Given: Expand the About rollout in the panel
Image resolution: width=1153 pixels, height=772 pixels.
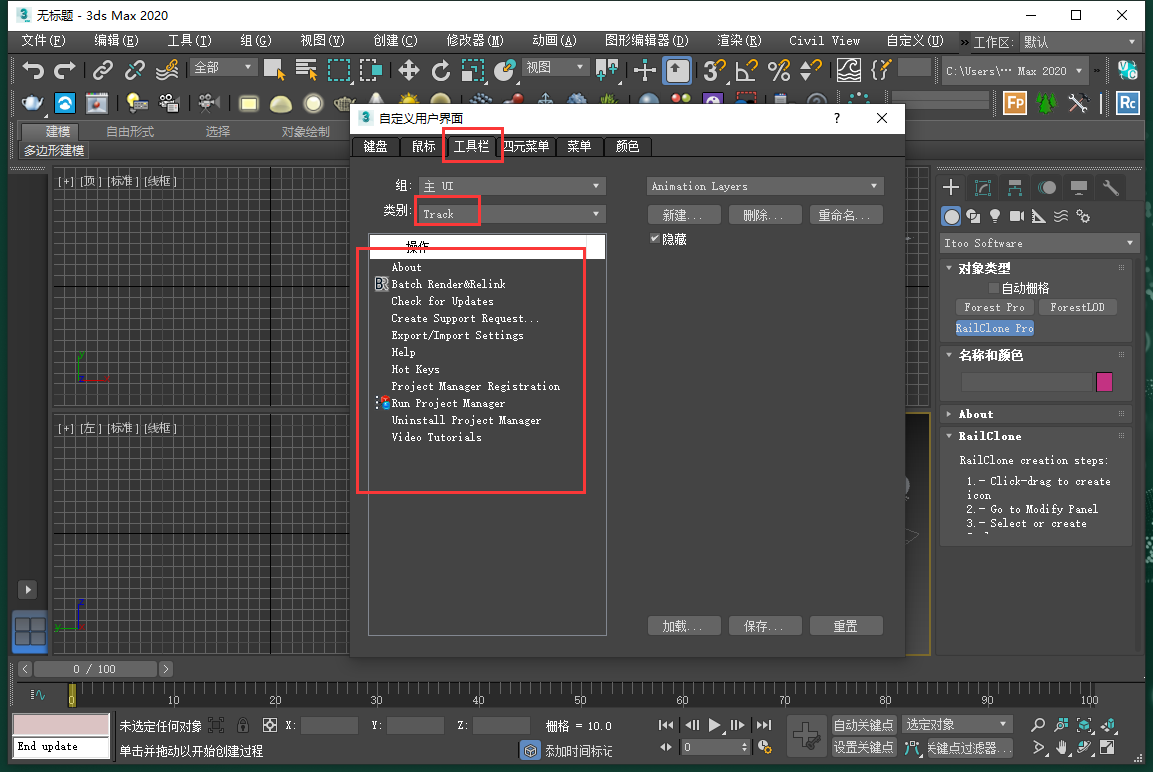Looking at the screenshot, I should [975, 414].
